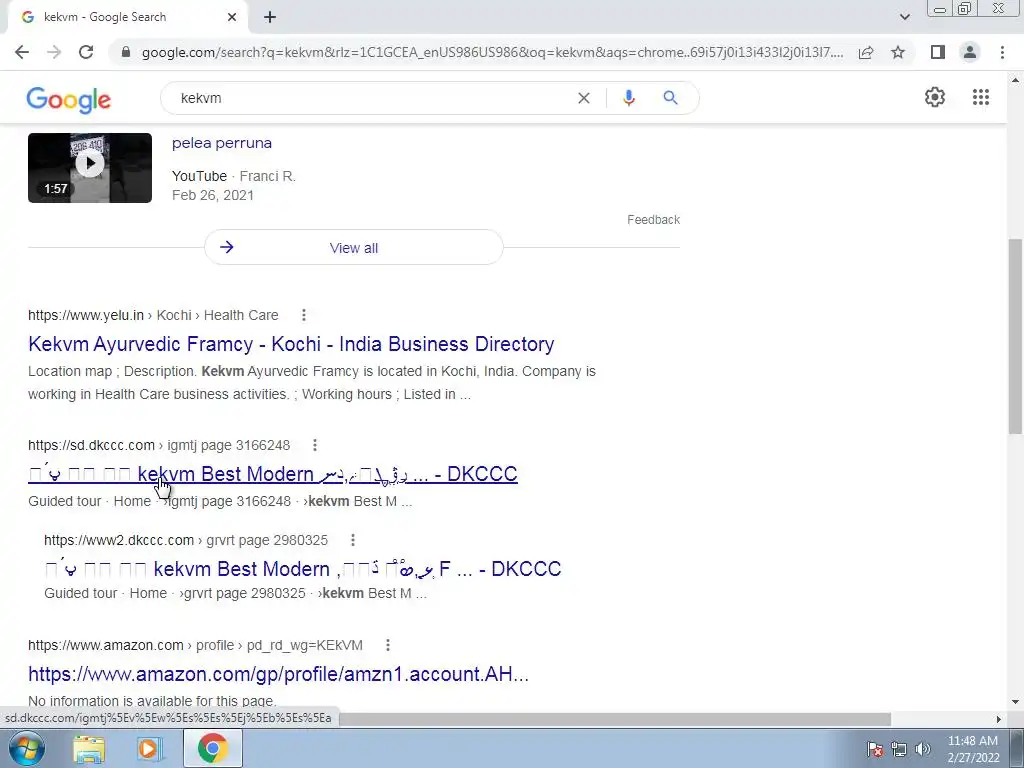Open the Action Center flag icon
Viewport: 1024px width, 768px height.
tap(874, 749)
